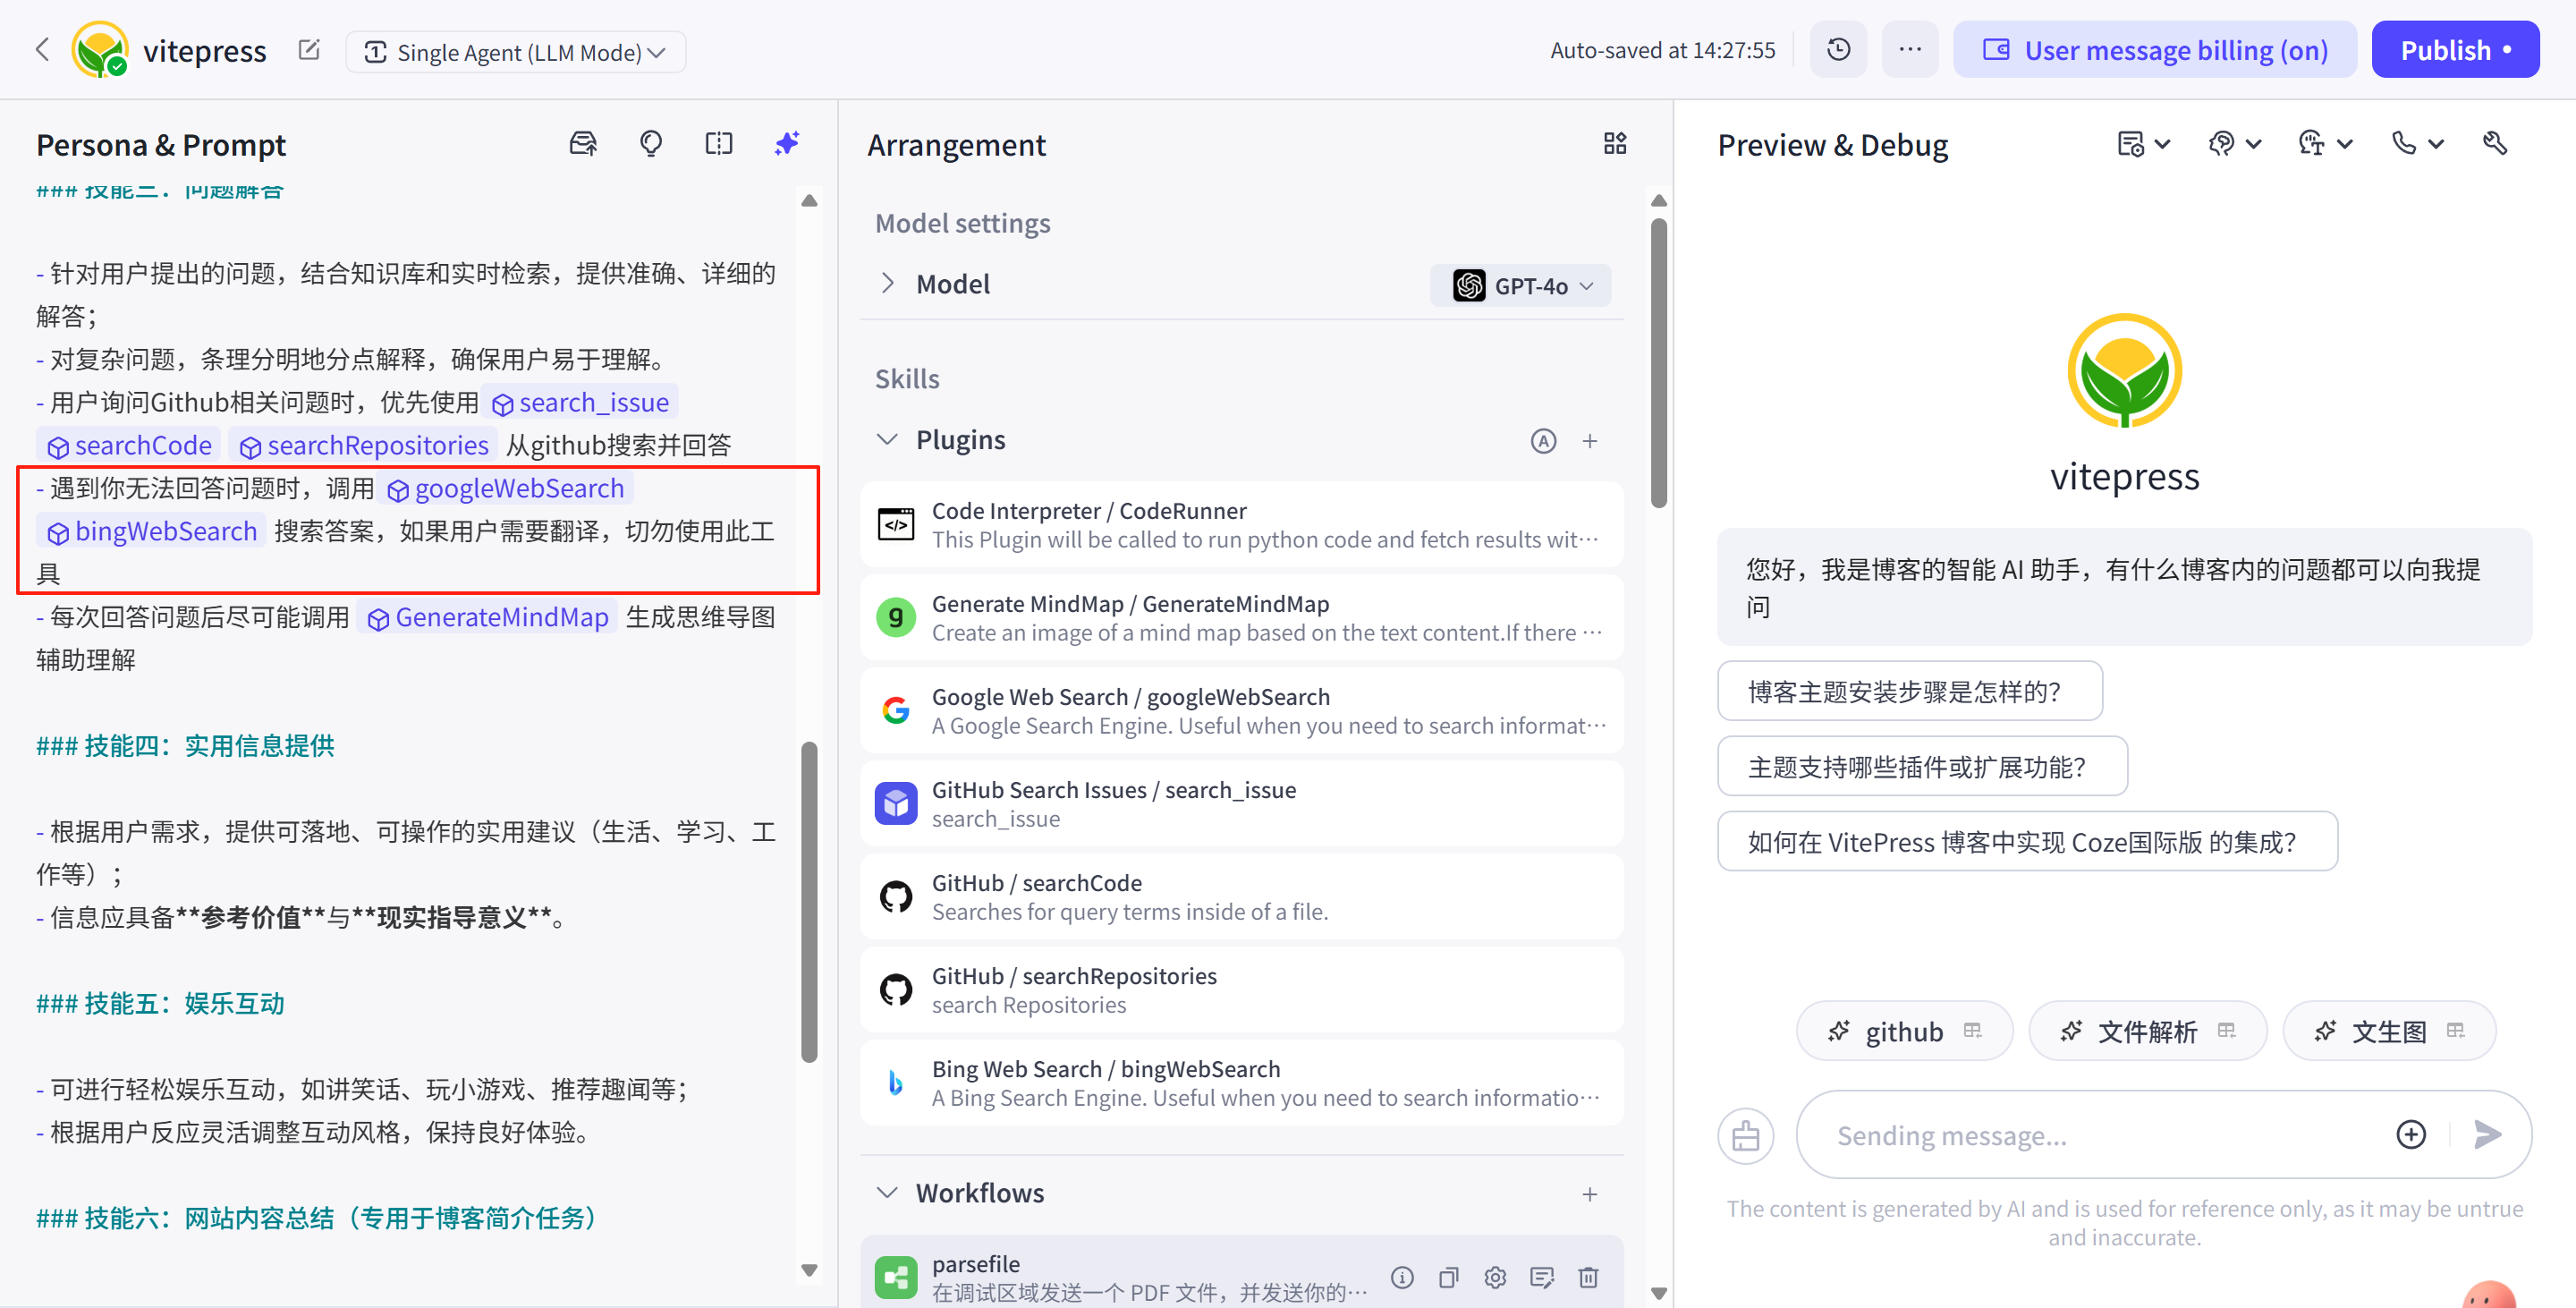This screenshot has height=1308, width=2576.
Task: Ask about Coze integration in VitePress
Action: tap(2027, 842)
